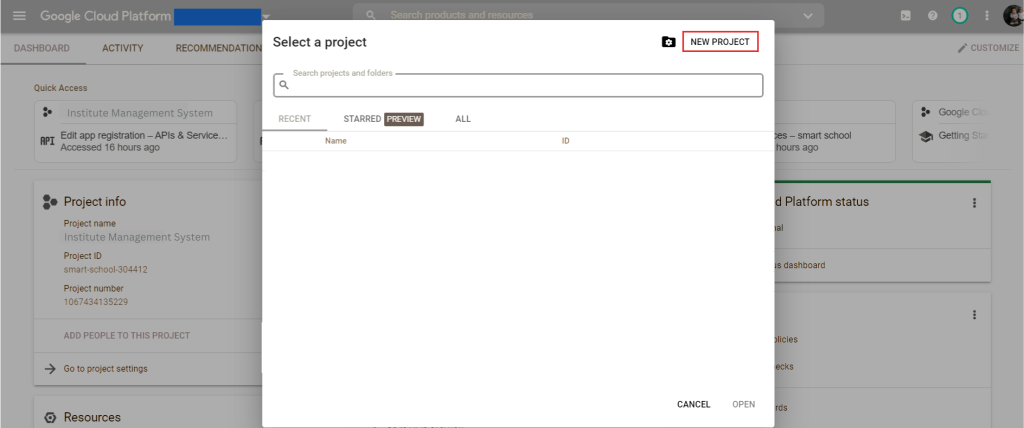This screenshot has width=1024, height=428.
Task: Activate Cloud Shell icon in header
Action: coord(906,16)
